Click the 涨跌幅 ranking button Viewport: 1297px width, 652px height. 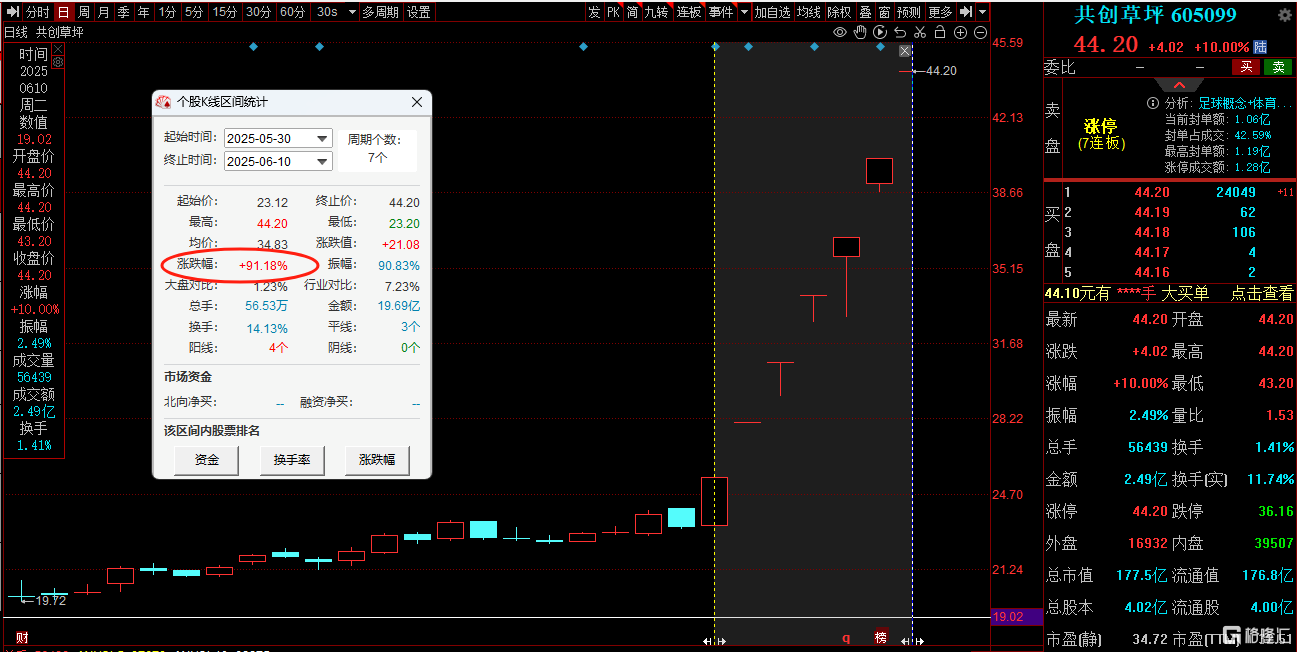377,460
